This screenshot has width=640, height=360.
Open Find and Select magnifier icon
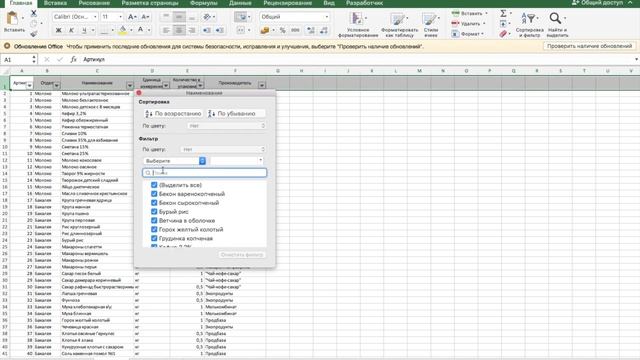(x=557, y=24)
